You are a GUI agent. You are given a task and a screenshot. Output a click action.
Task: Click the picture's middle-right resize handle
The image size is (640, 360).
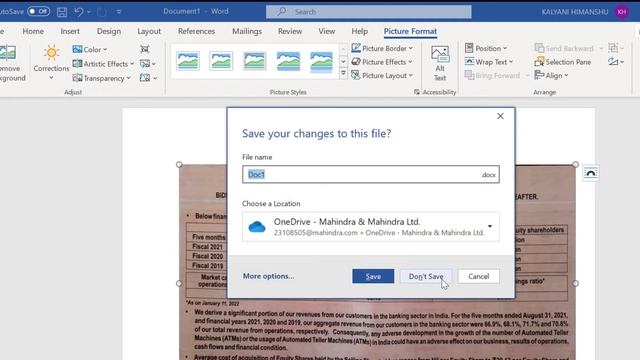click(x=576, y=283)
